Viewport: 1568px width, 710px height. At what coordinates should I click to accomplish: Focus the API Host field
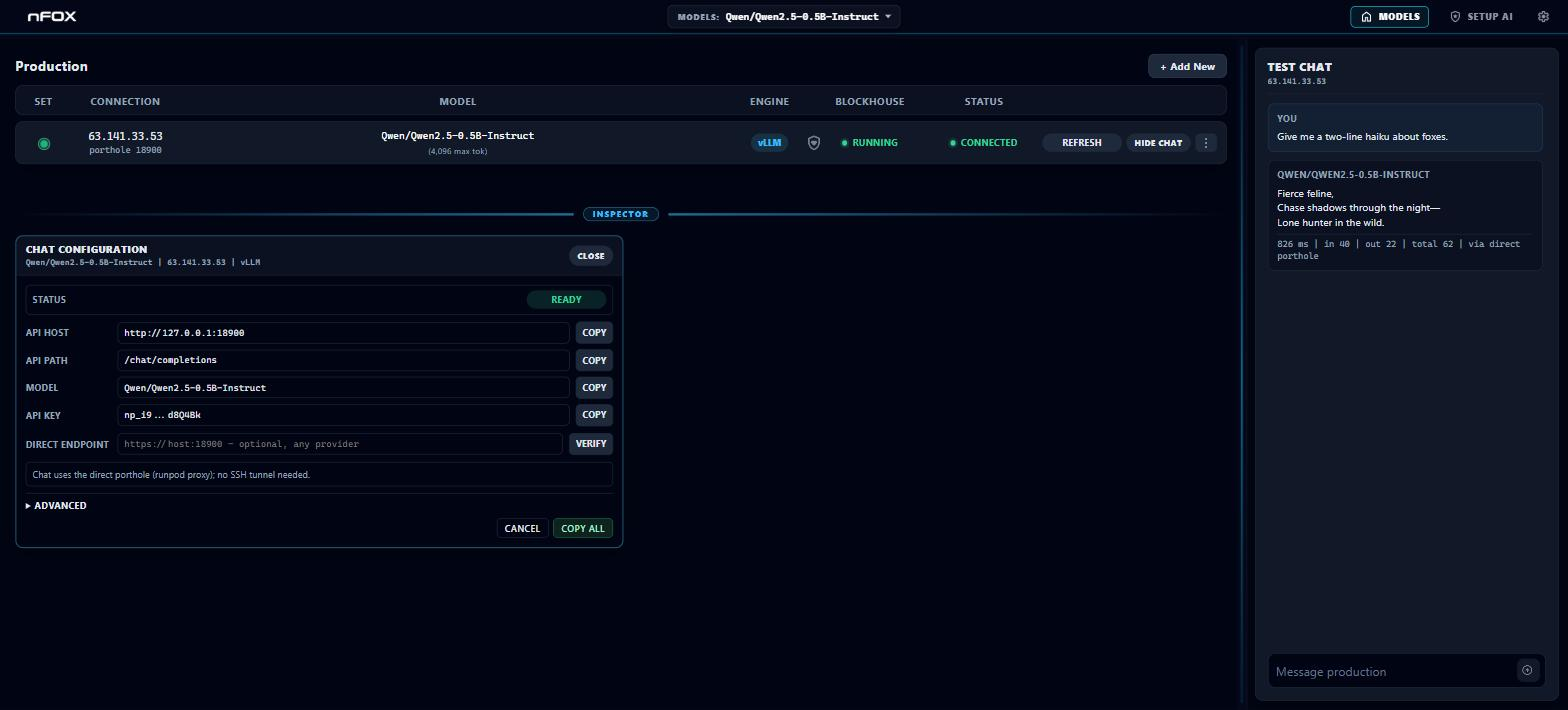[x=343, y=333]
